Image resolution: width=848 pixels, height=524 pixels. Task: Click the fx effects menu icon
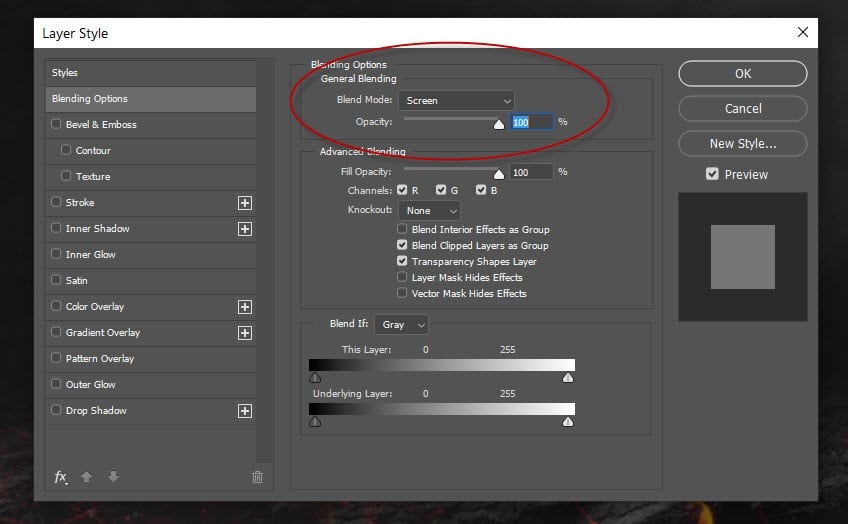point(61,477)
